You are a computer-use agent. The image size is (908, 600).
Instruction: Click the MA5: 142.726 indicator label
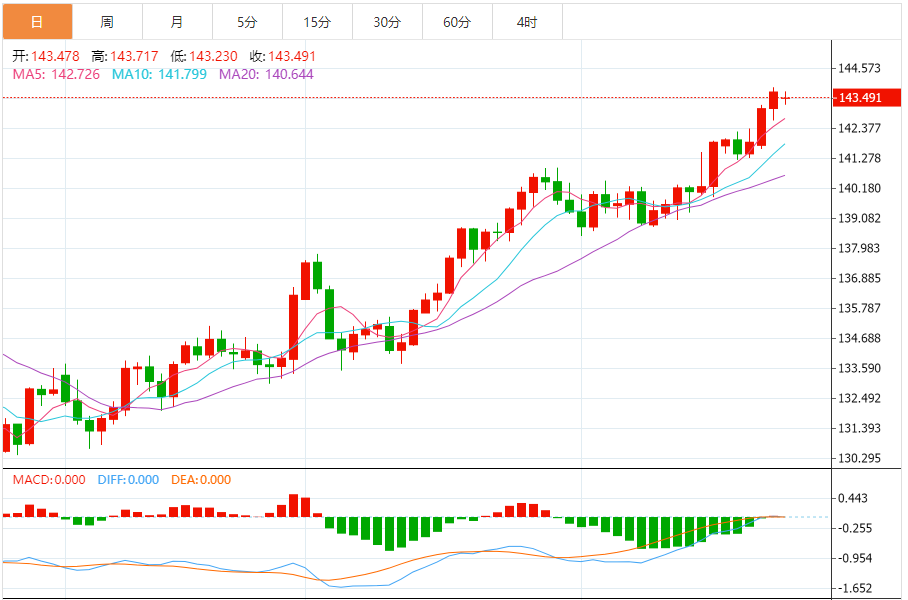pos(56,74)
